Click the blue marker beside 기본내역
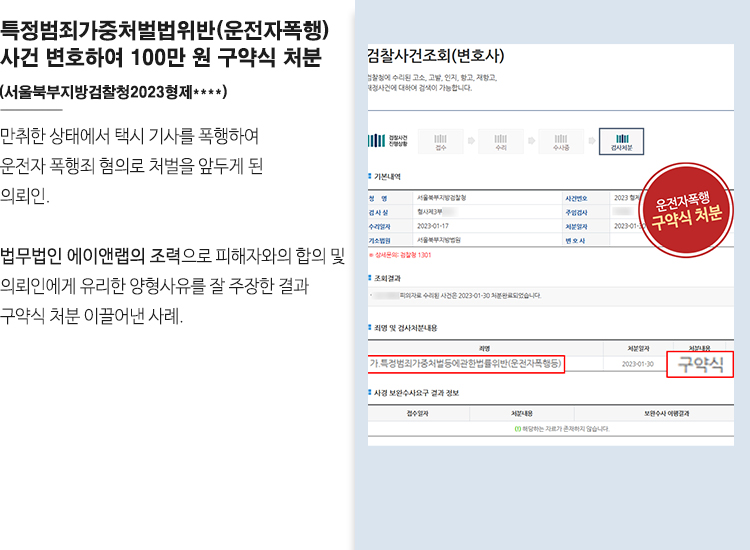 pos(370,177)
